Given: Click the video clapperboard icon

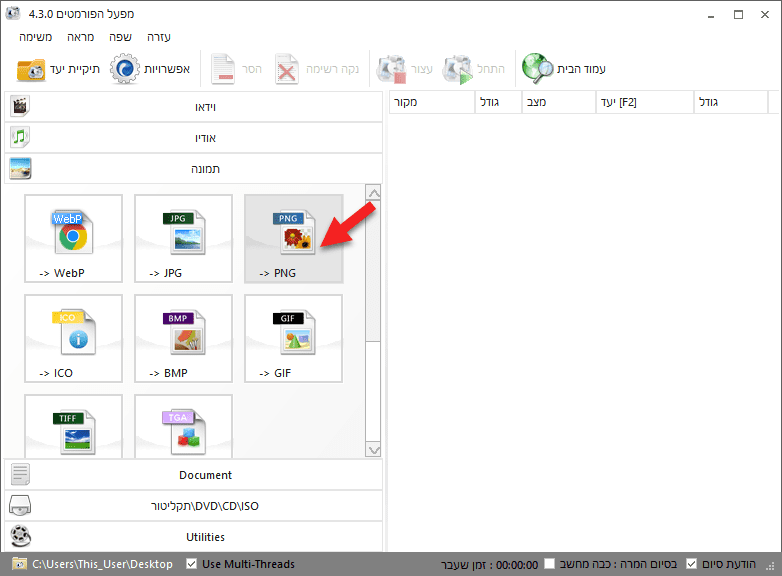Looking at the screenshot, I should (20, 106).
